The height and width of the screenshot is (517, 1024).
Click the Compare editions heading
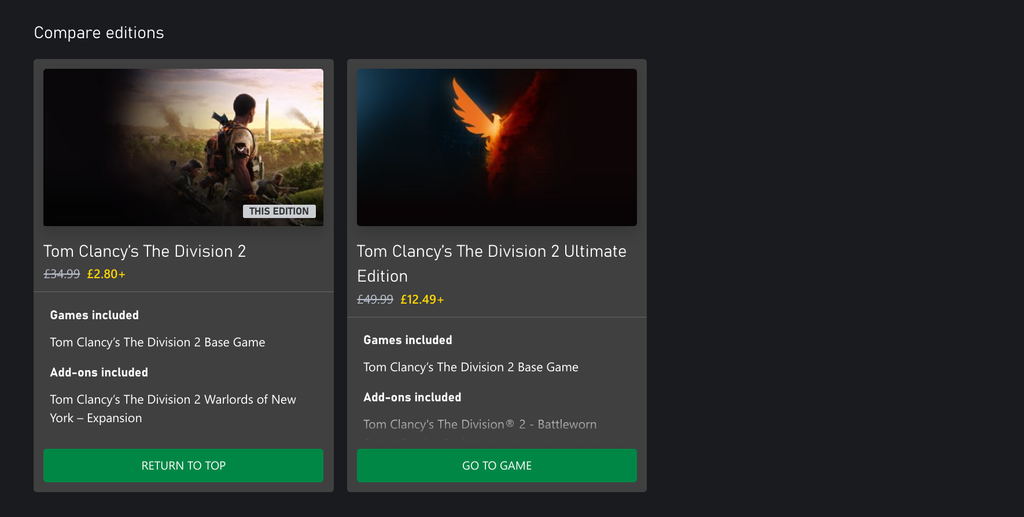coord(99,33)
